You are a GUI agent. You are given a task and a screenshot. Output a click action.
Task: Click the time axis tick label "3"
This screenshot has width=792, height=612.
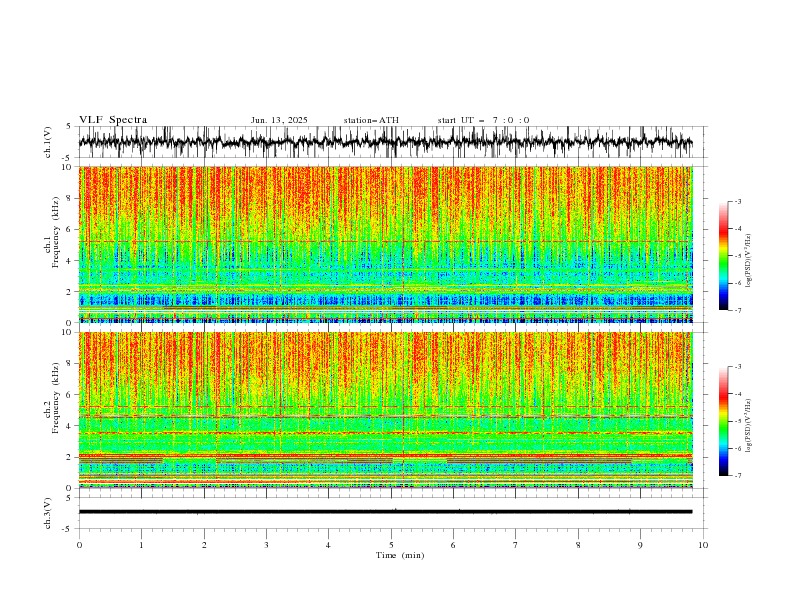tap(266, 545)
